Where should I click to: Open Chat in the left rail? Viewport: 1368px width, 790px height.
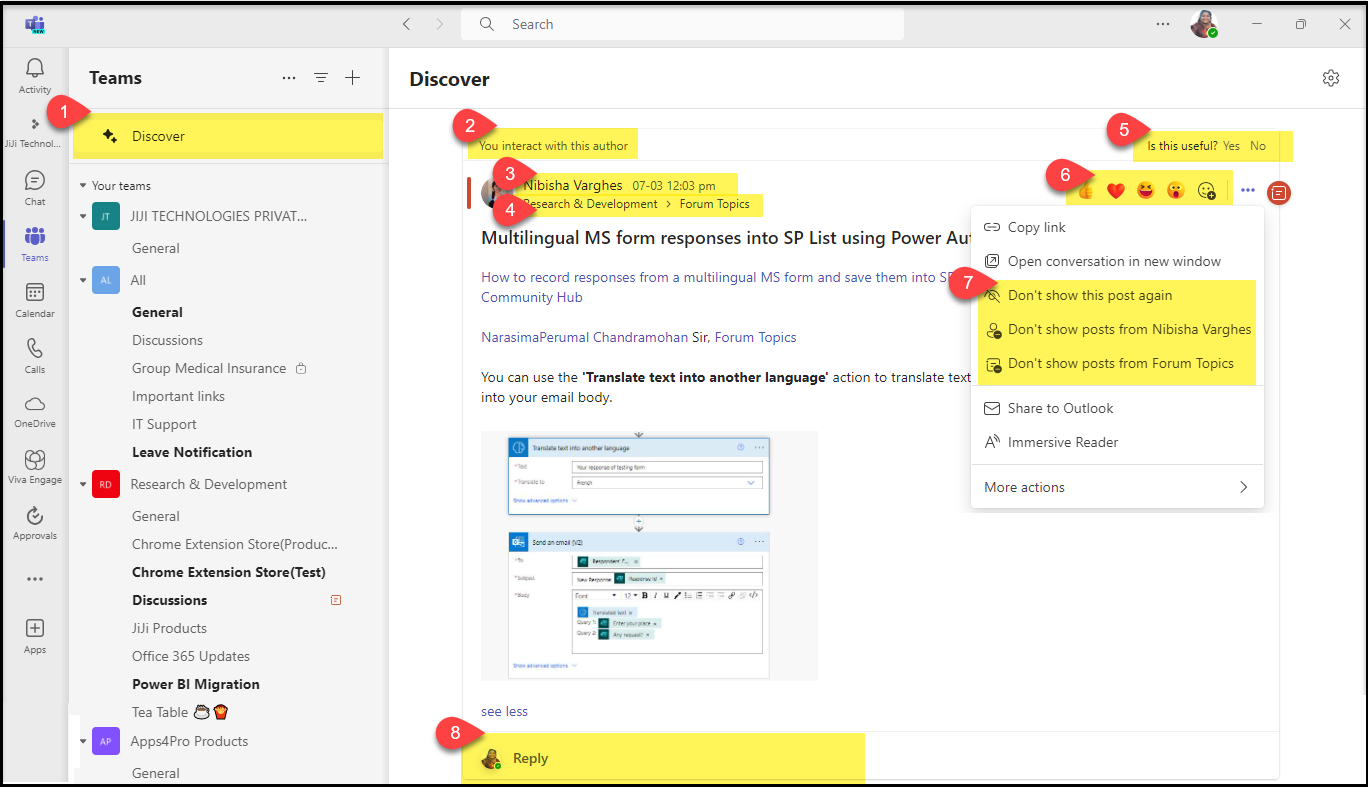pos(35,184)
